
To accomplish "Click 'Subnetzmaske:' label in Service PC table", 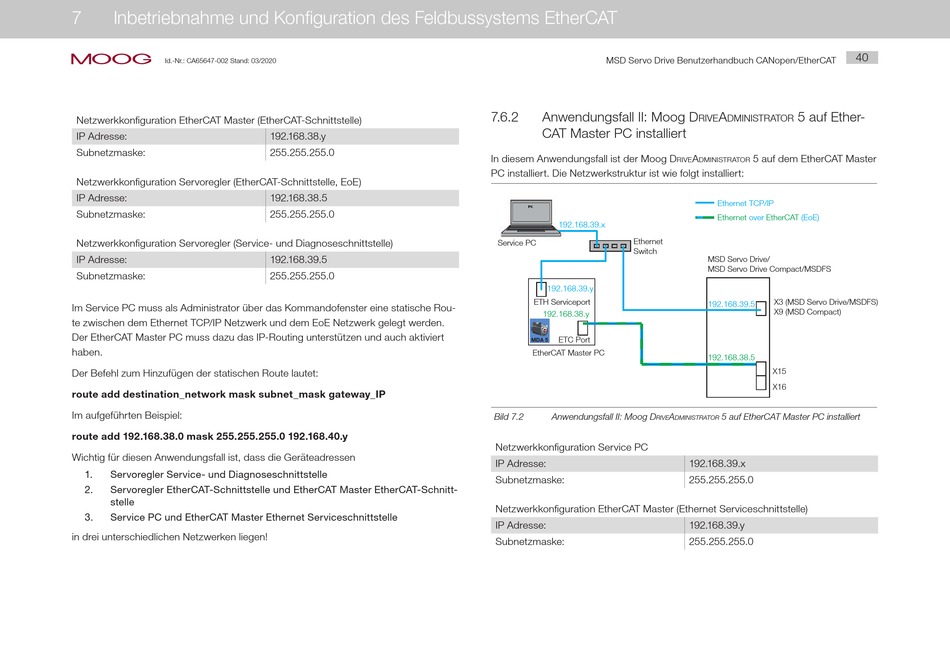I will click(530, 480).
